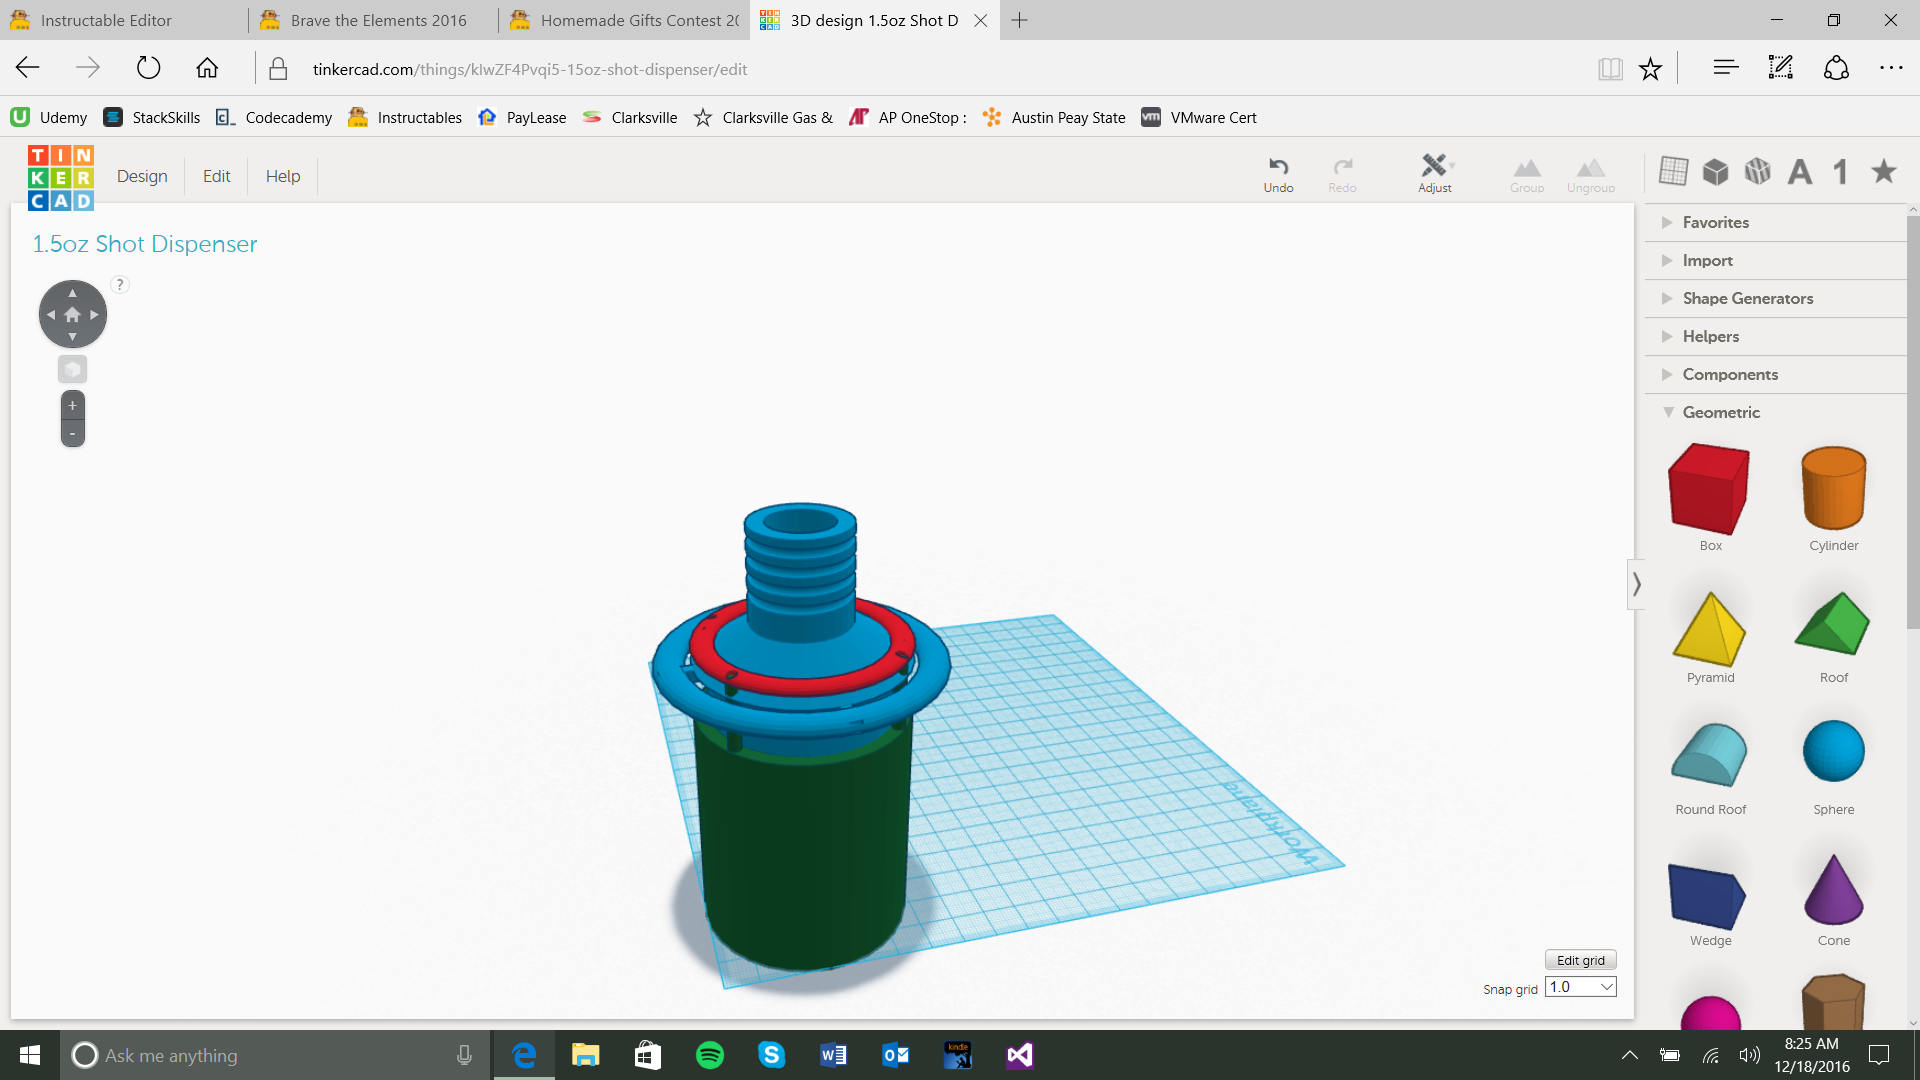Switch to the Instructable Editor tab
This screenshot has height=1080, width=1920.
click(106, 20)
